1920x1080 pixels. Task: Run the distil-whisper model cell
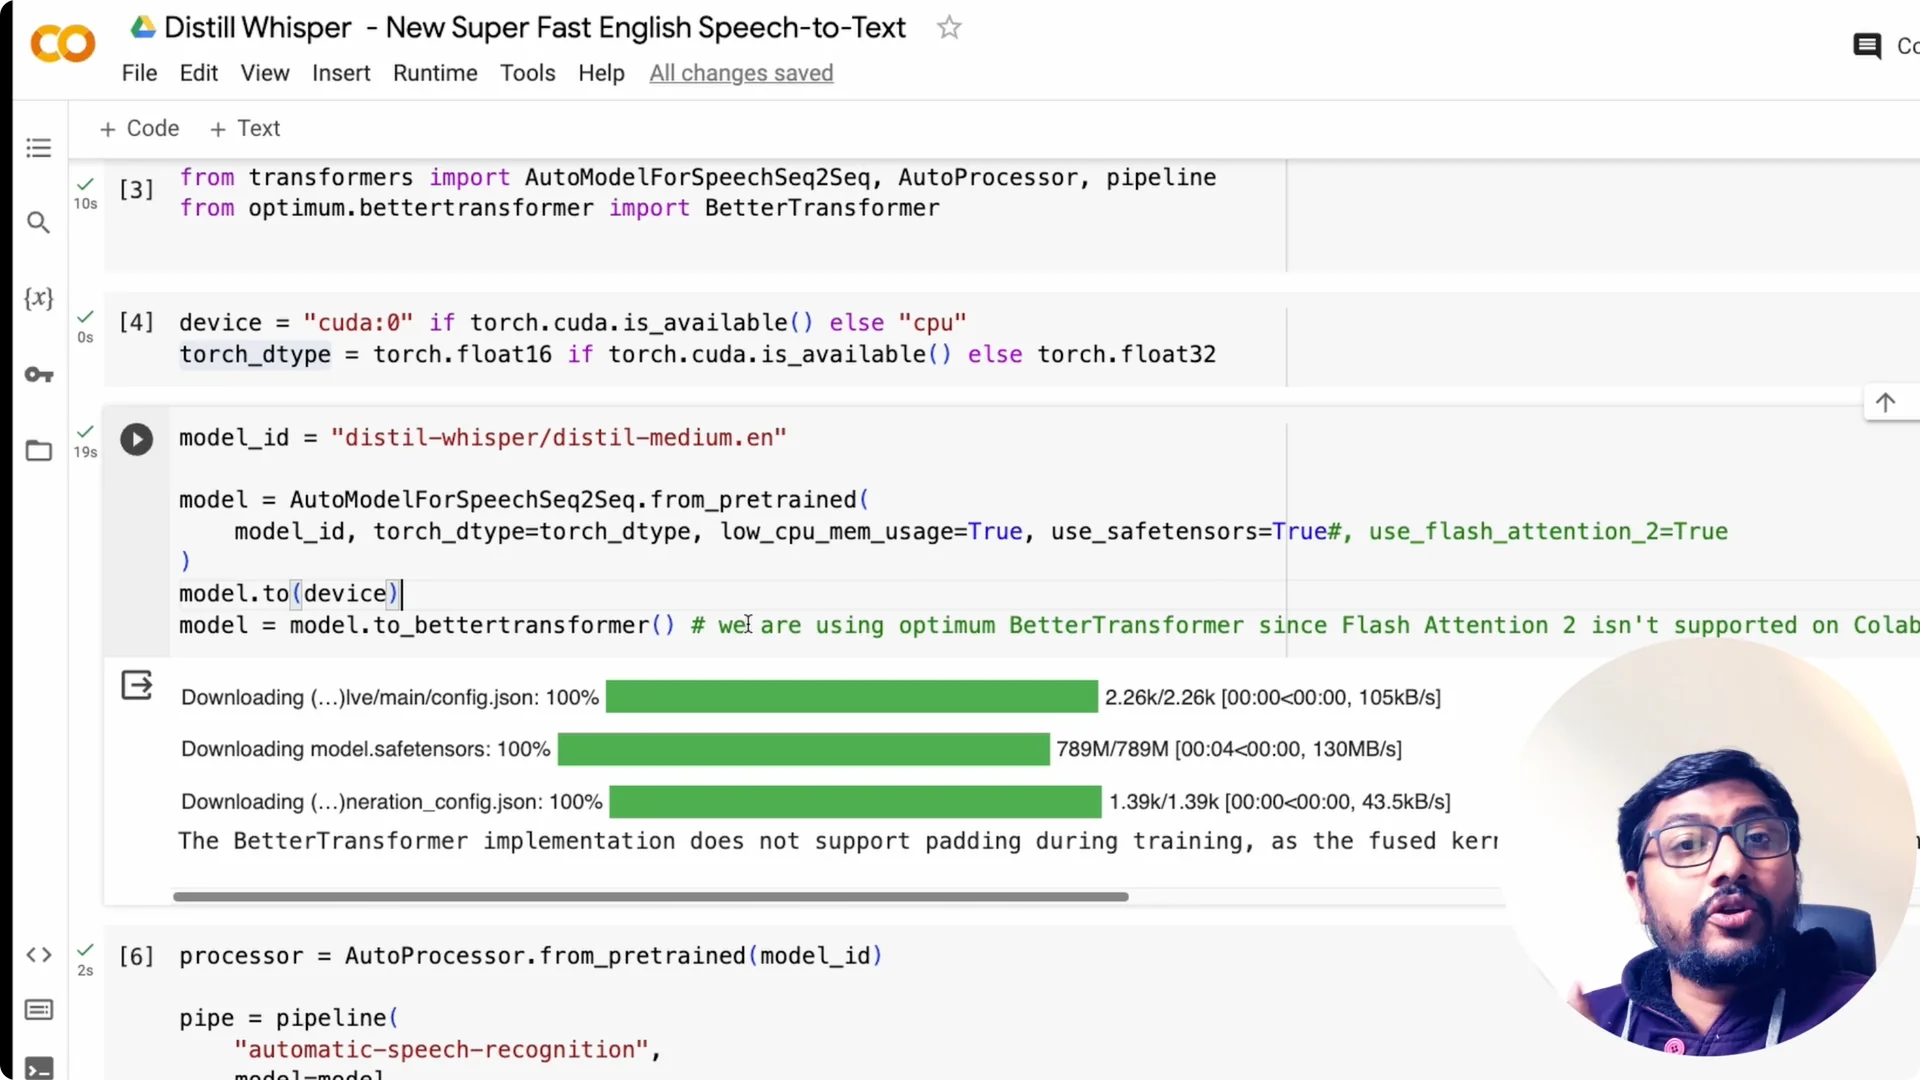point(136,439)
